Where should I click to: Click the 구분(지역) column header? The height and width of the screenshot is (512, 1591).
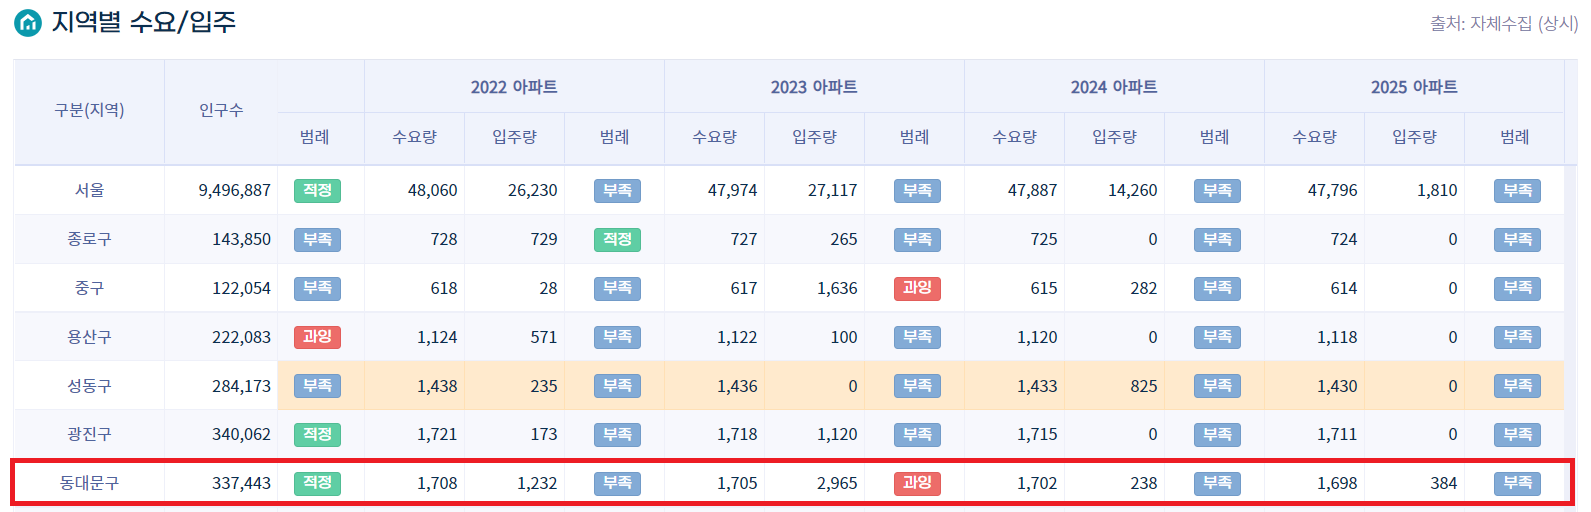pos(89,110)
